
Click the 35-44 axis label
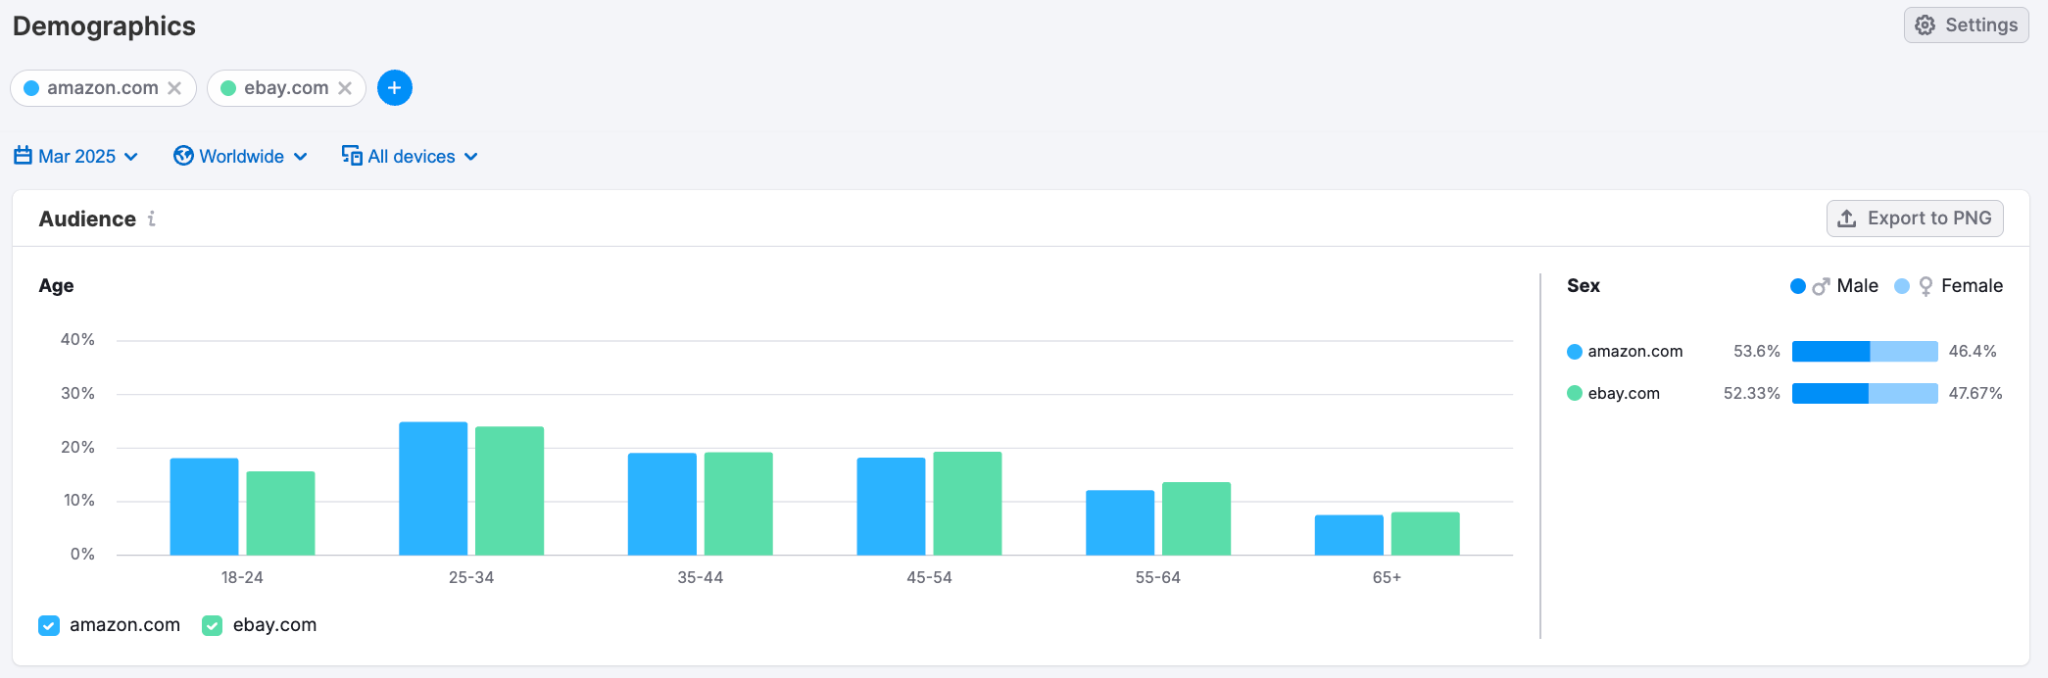tap(700, 577)
